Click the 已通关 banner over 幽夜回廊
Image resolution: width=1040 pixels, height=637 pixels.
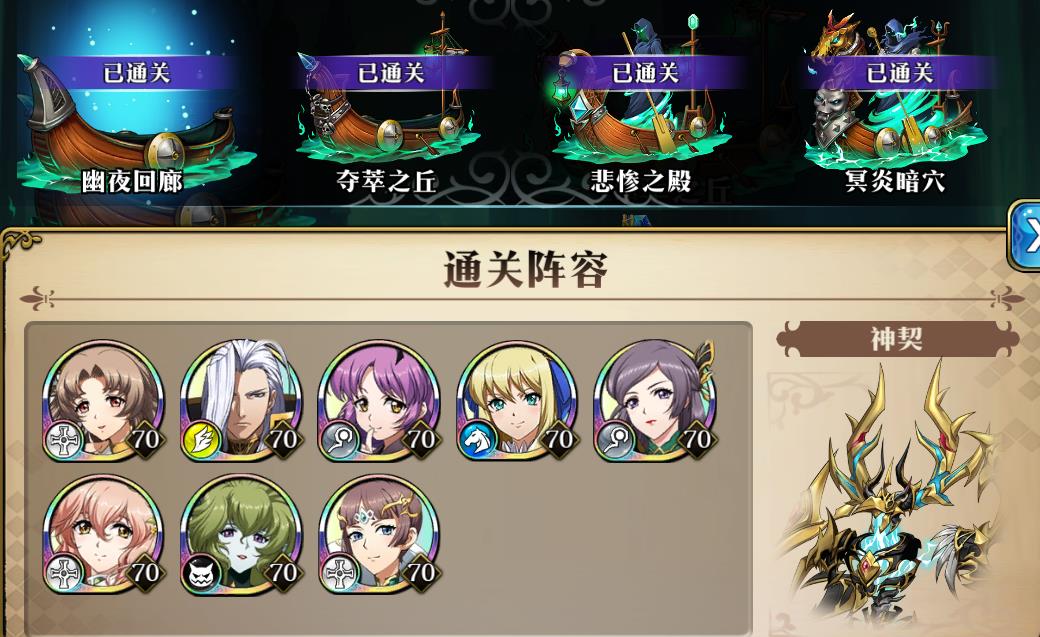[x=136, y=72]
